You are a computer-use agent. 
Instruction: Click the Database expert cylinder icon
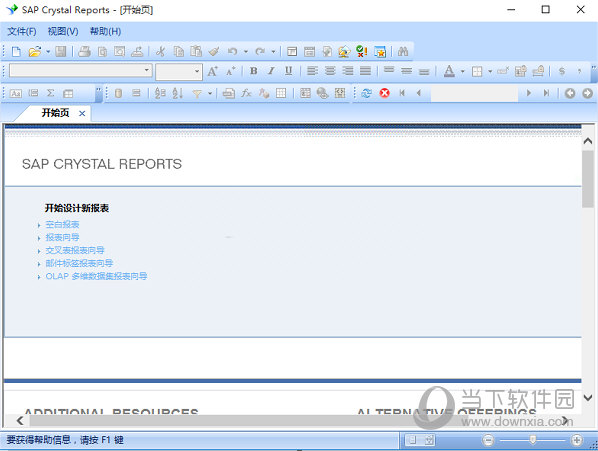coord(118,93)
